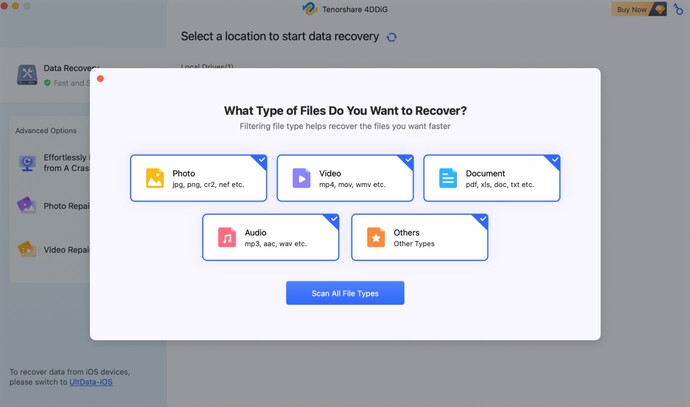Viewport: 690px width, 407px height.
Task: Click the red Audio music note icon
Action: [x=227, y=238]
